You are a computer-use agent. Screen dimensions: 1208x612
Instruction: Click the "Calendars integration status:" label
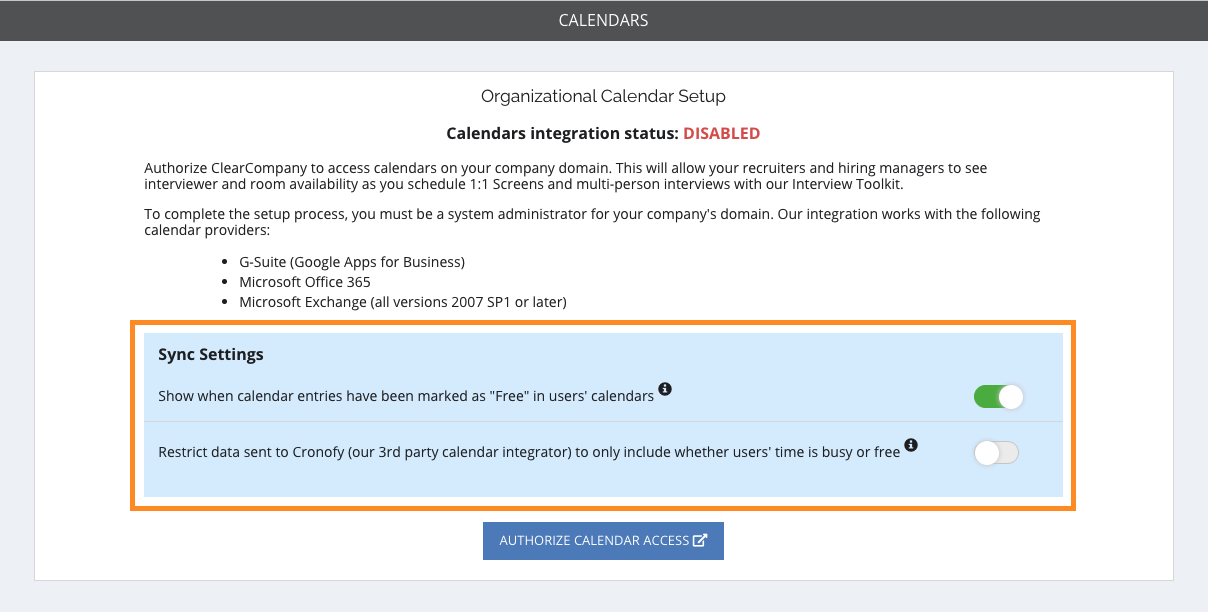point(562,133)
